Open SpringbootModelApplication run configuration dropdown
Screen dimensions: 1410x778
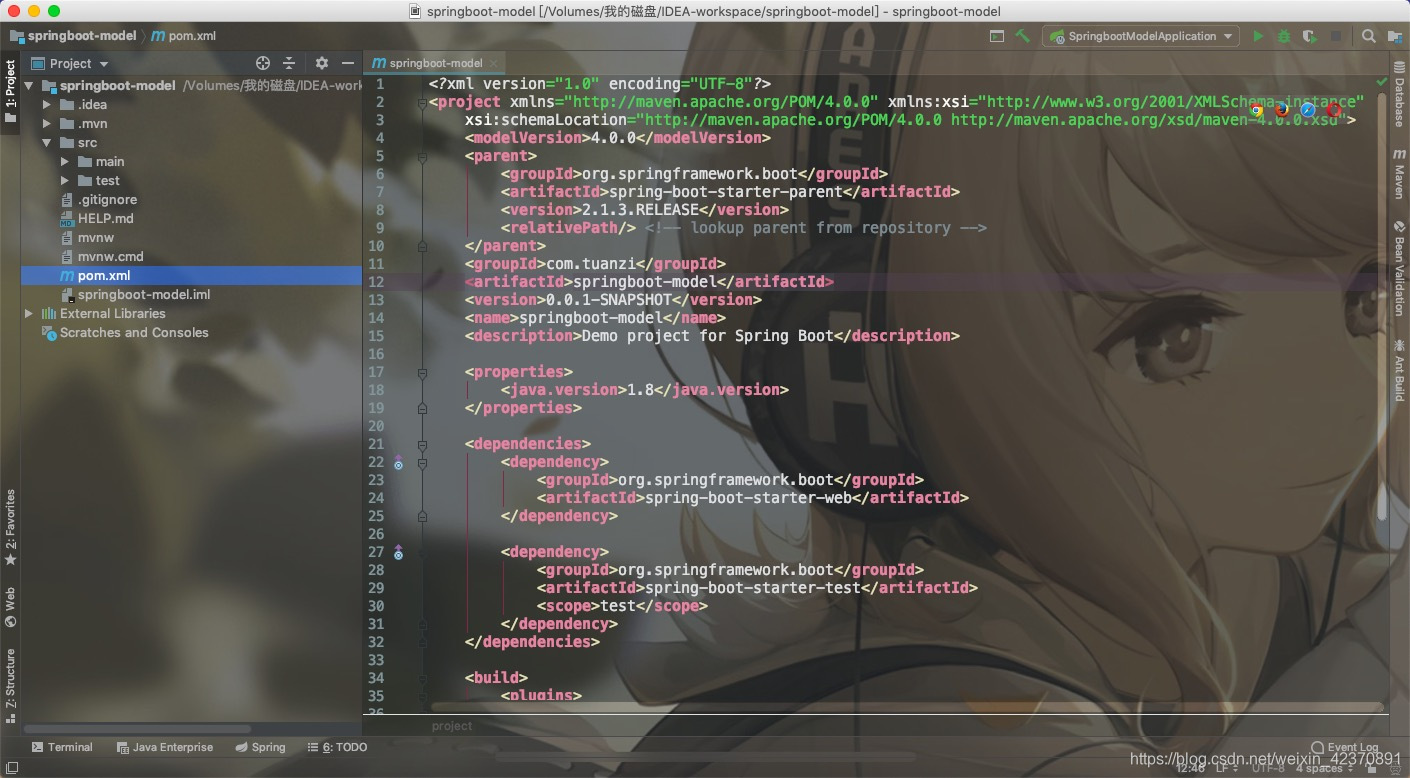(1141, 36)
